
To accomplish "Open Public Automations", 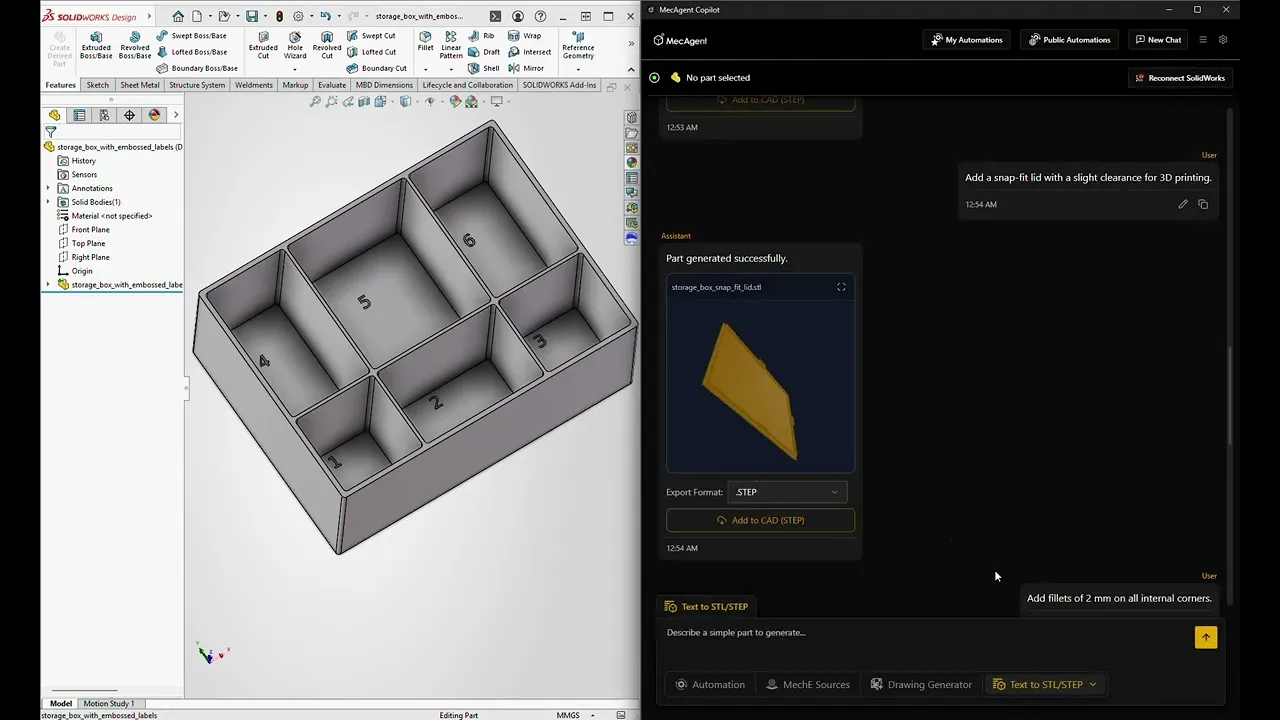I will coord(1068,40).
